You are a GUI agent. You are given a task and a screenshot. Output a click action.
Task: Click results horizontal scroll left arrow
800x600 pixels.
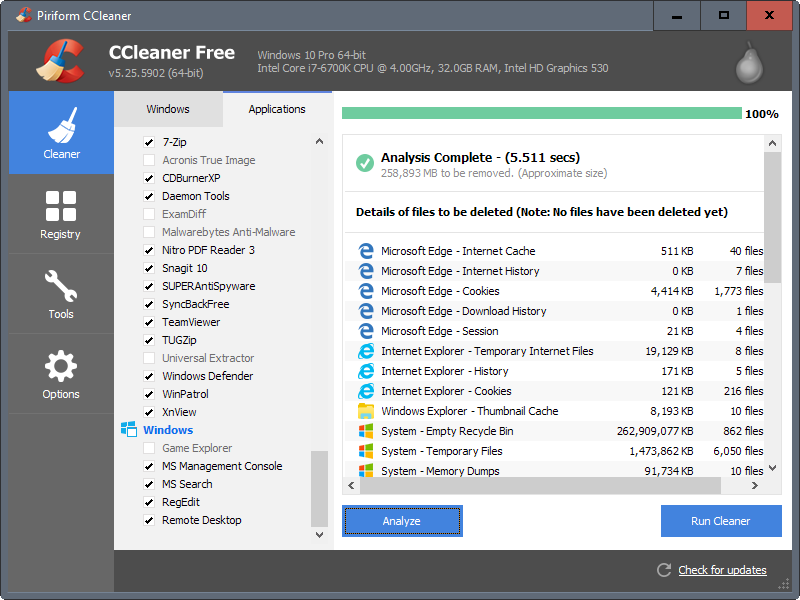pos(351,486)
